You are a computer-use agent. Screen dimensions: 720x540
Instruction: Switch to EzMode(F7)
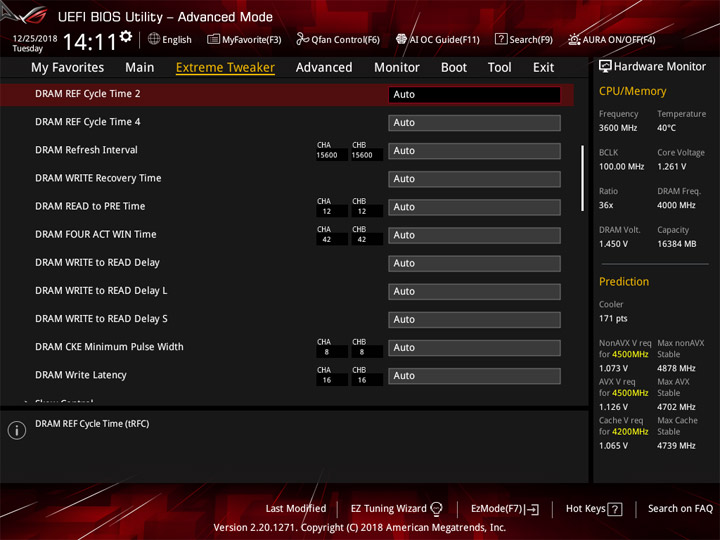(497, 509)
